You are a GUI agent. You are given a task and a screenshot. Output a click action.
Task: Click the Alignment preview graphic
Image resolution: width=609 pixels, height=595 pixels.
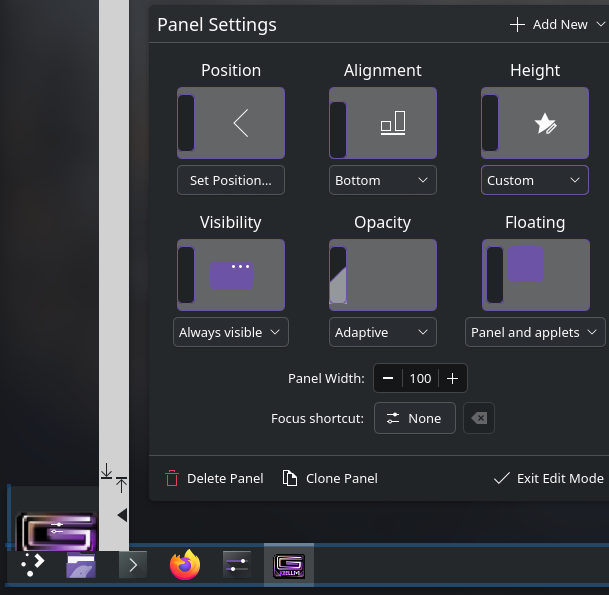(383, 123)
